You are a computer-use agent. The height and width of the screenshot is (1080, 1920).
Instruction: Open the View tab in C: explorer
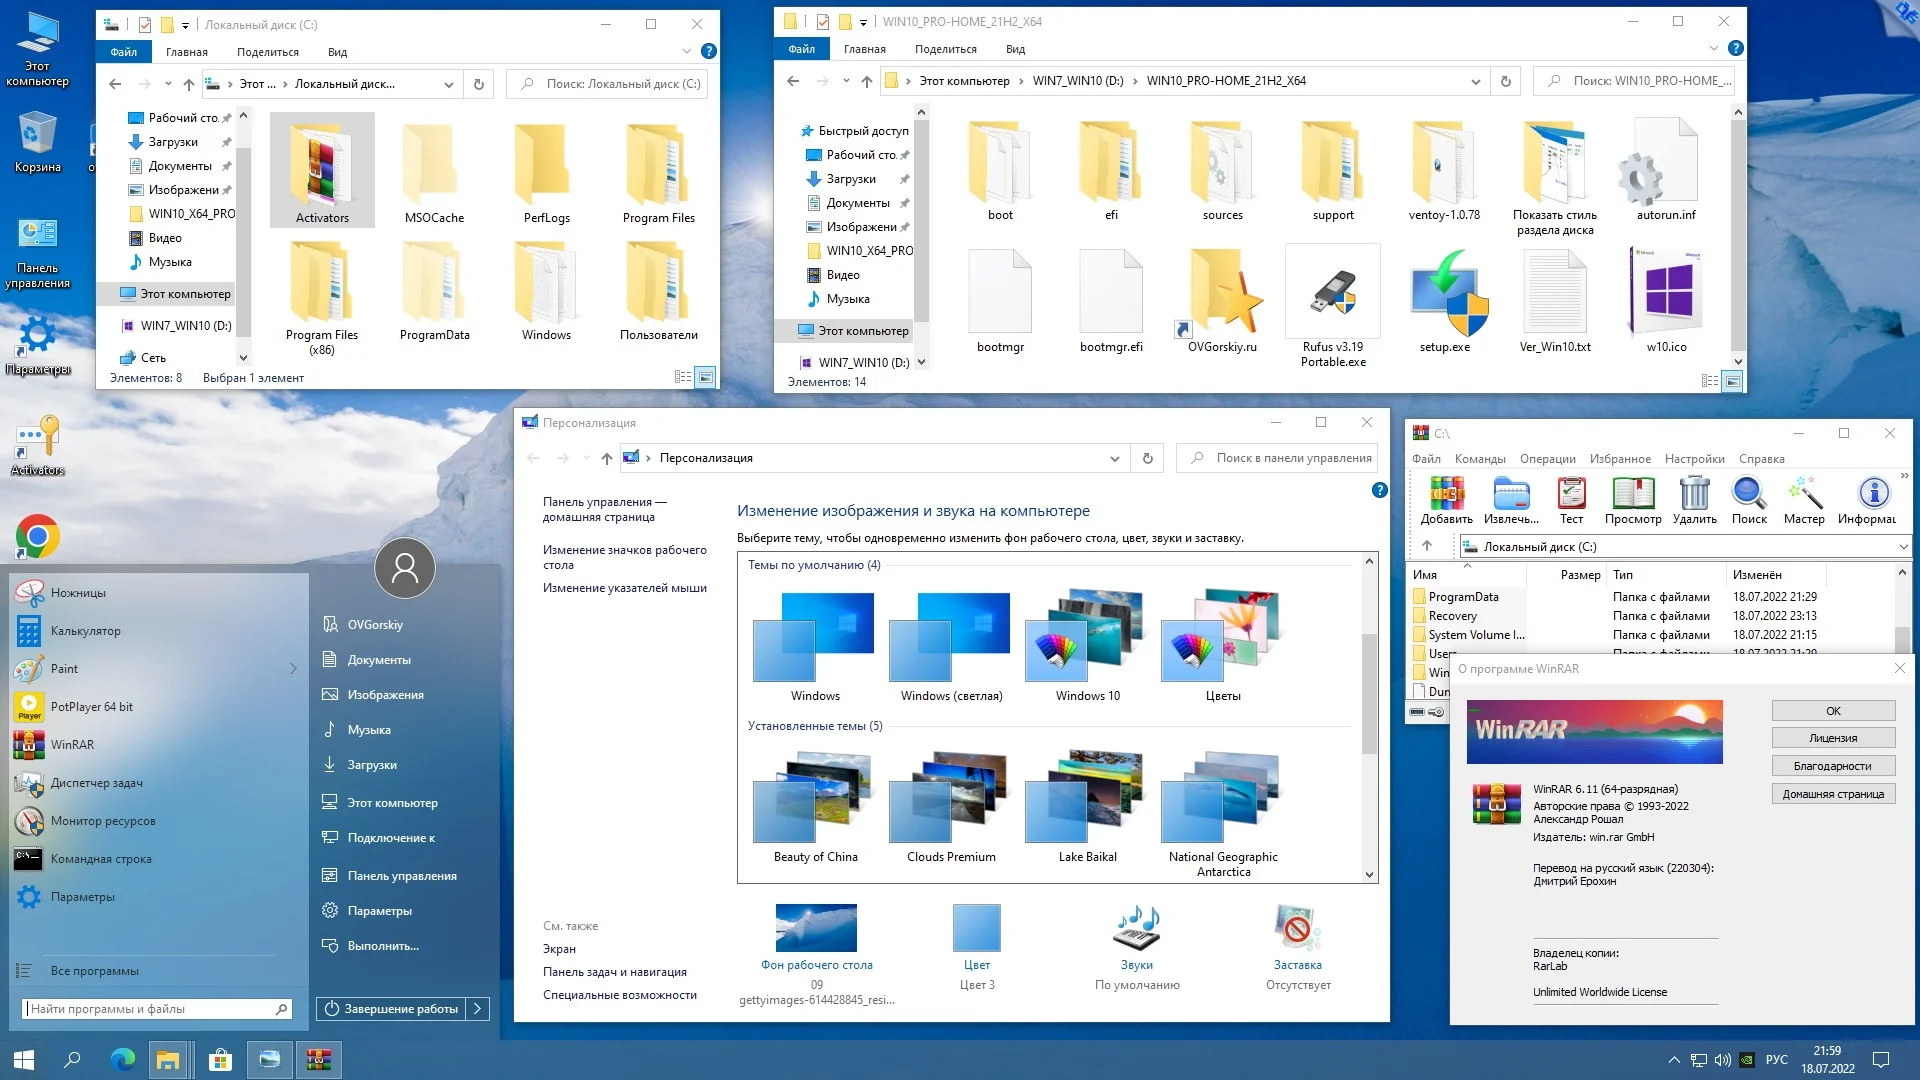[337, 52]
